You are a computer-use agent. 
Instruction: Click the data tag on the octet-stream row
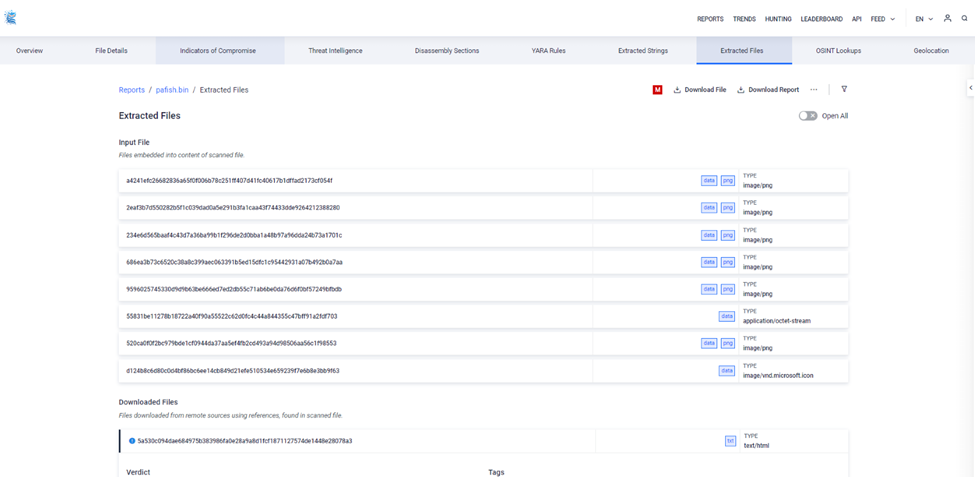pyautogui.click(x=727, y=316)
